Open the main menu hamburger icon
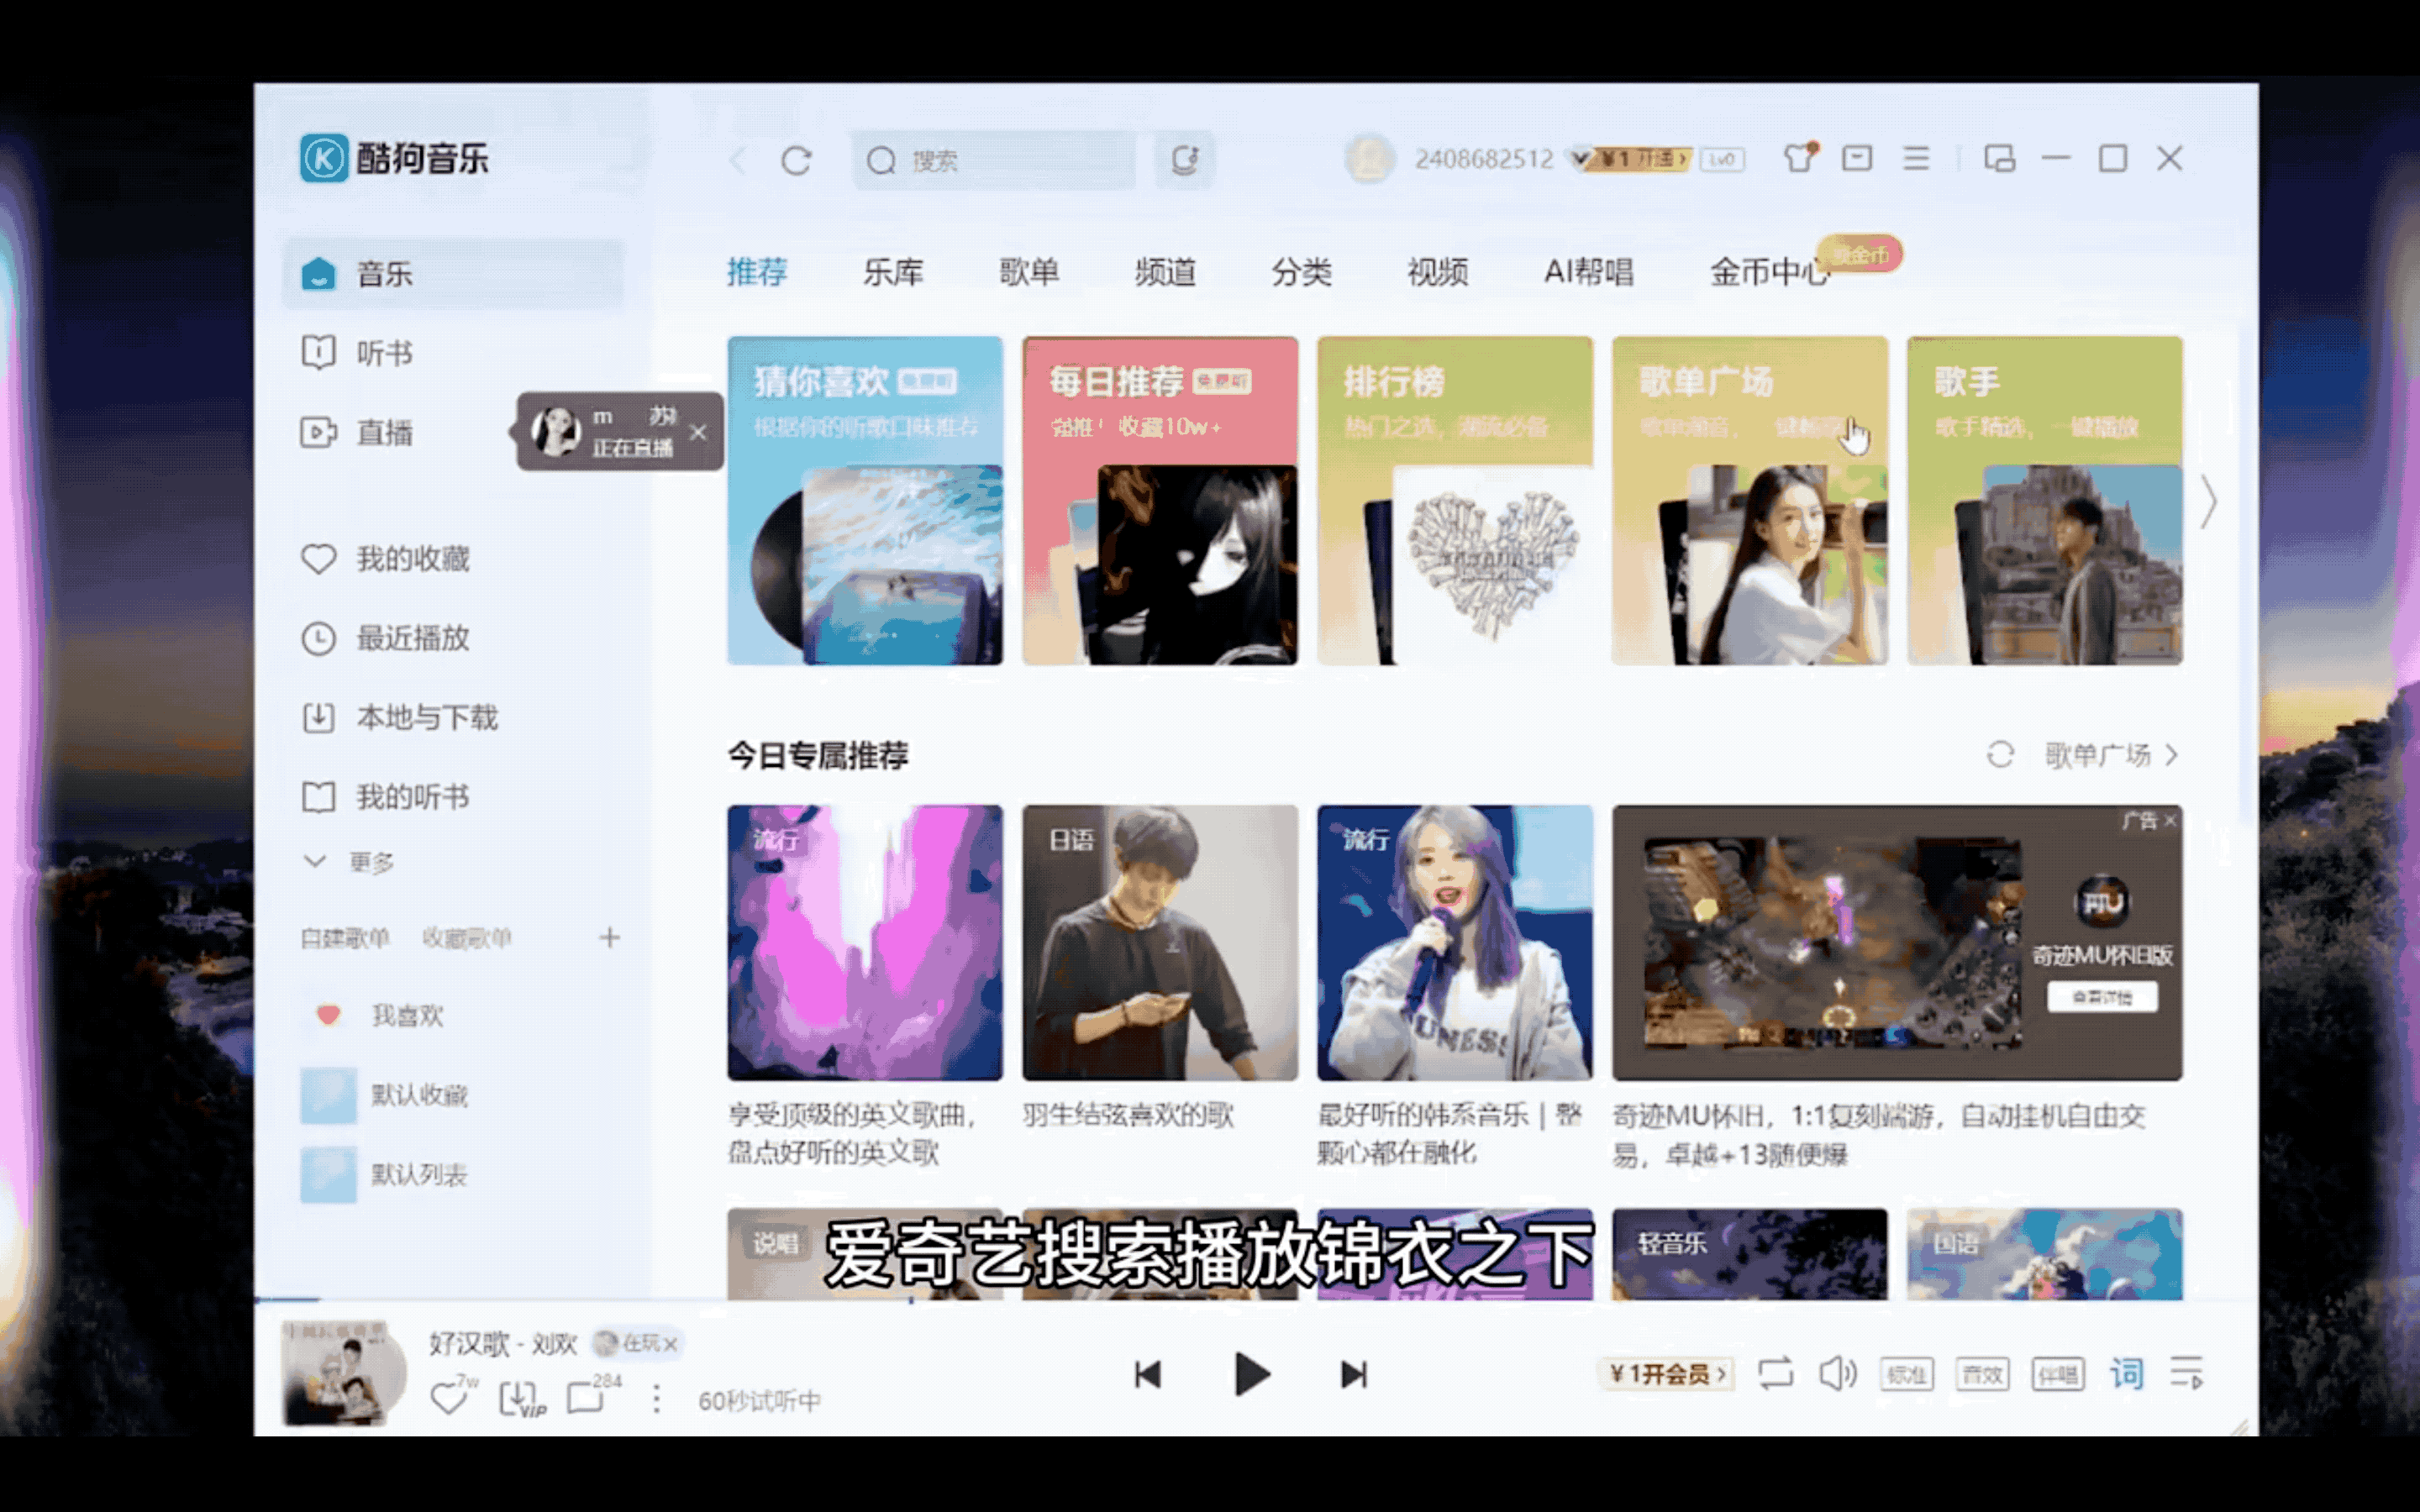 1915,158
